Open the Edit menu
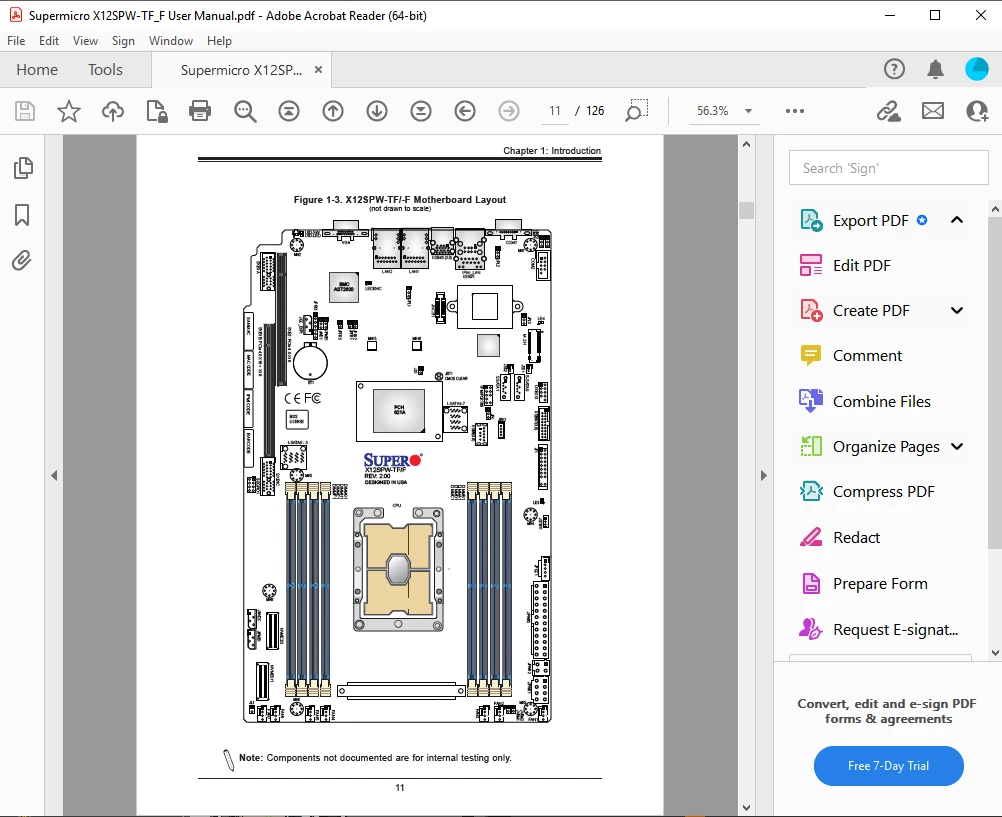Screen dimensions: 1002x817 click(x=49, y=41)
